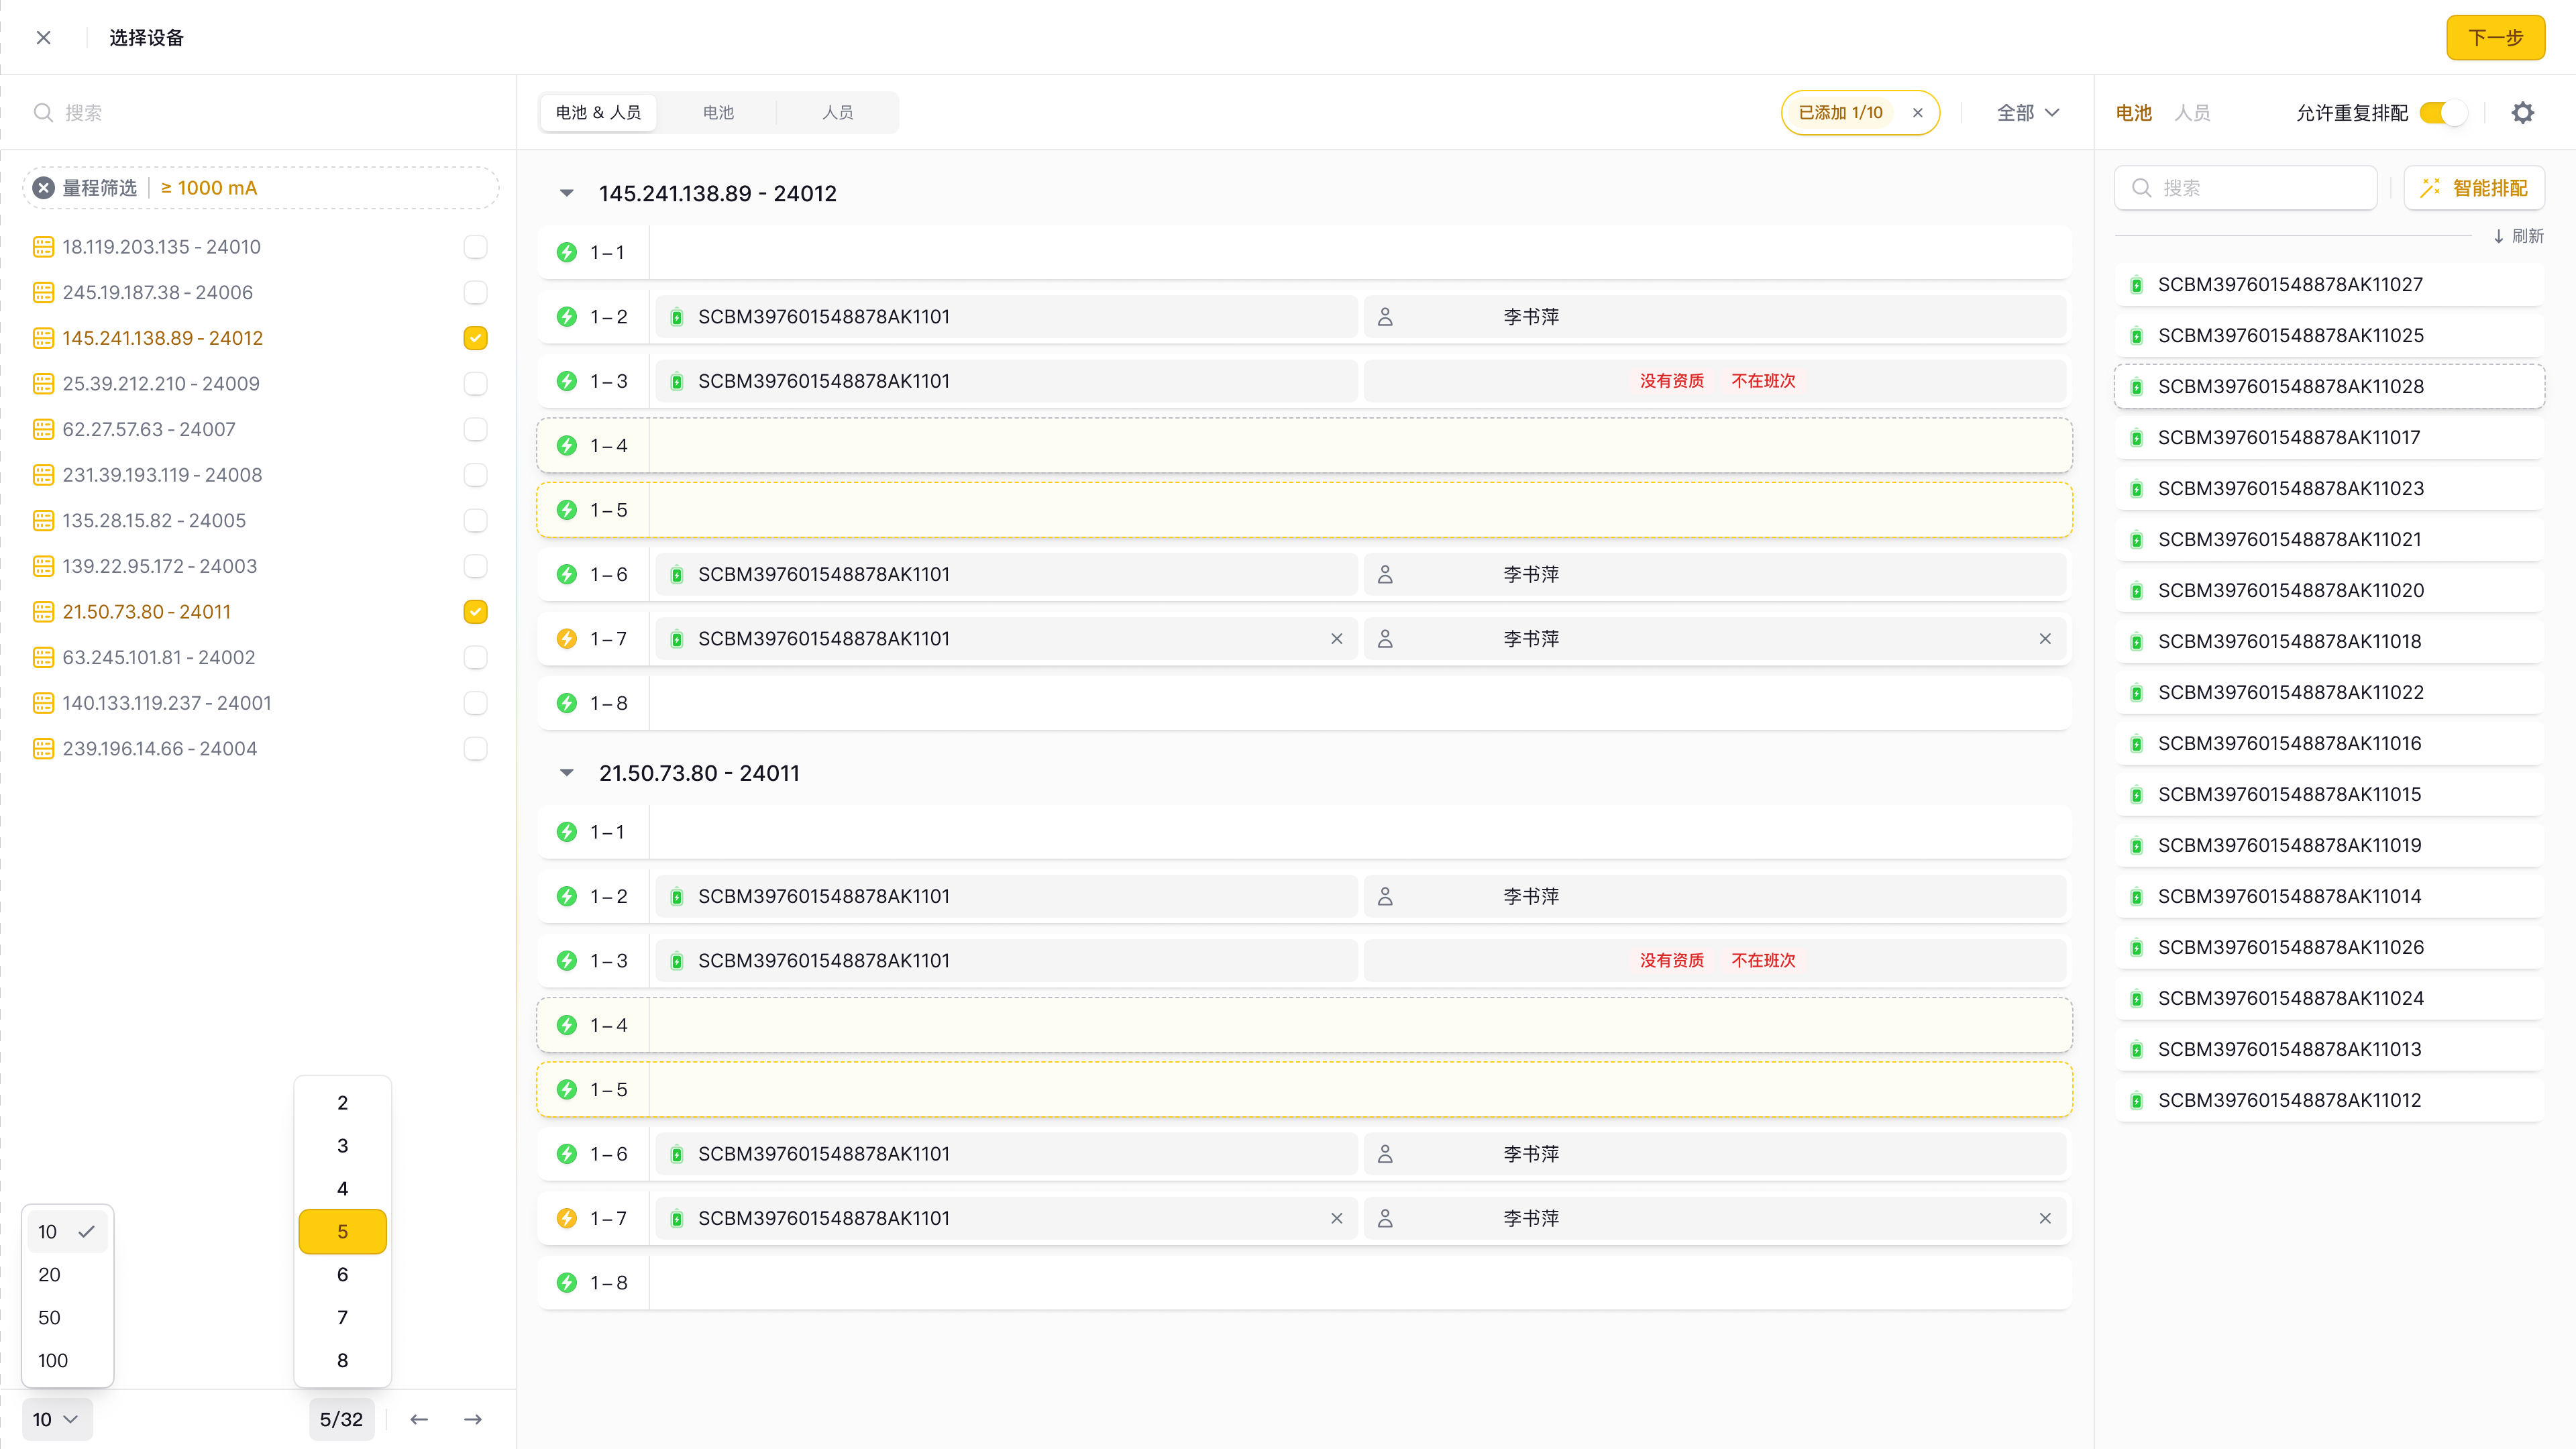Switch to the 人员 tab in center panel
The image size is (2576, 1449).
838,113
